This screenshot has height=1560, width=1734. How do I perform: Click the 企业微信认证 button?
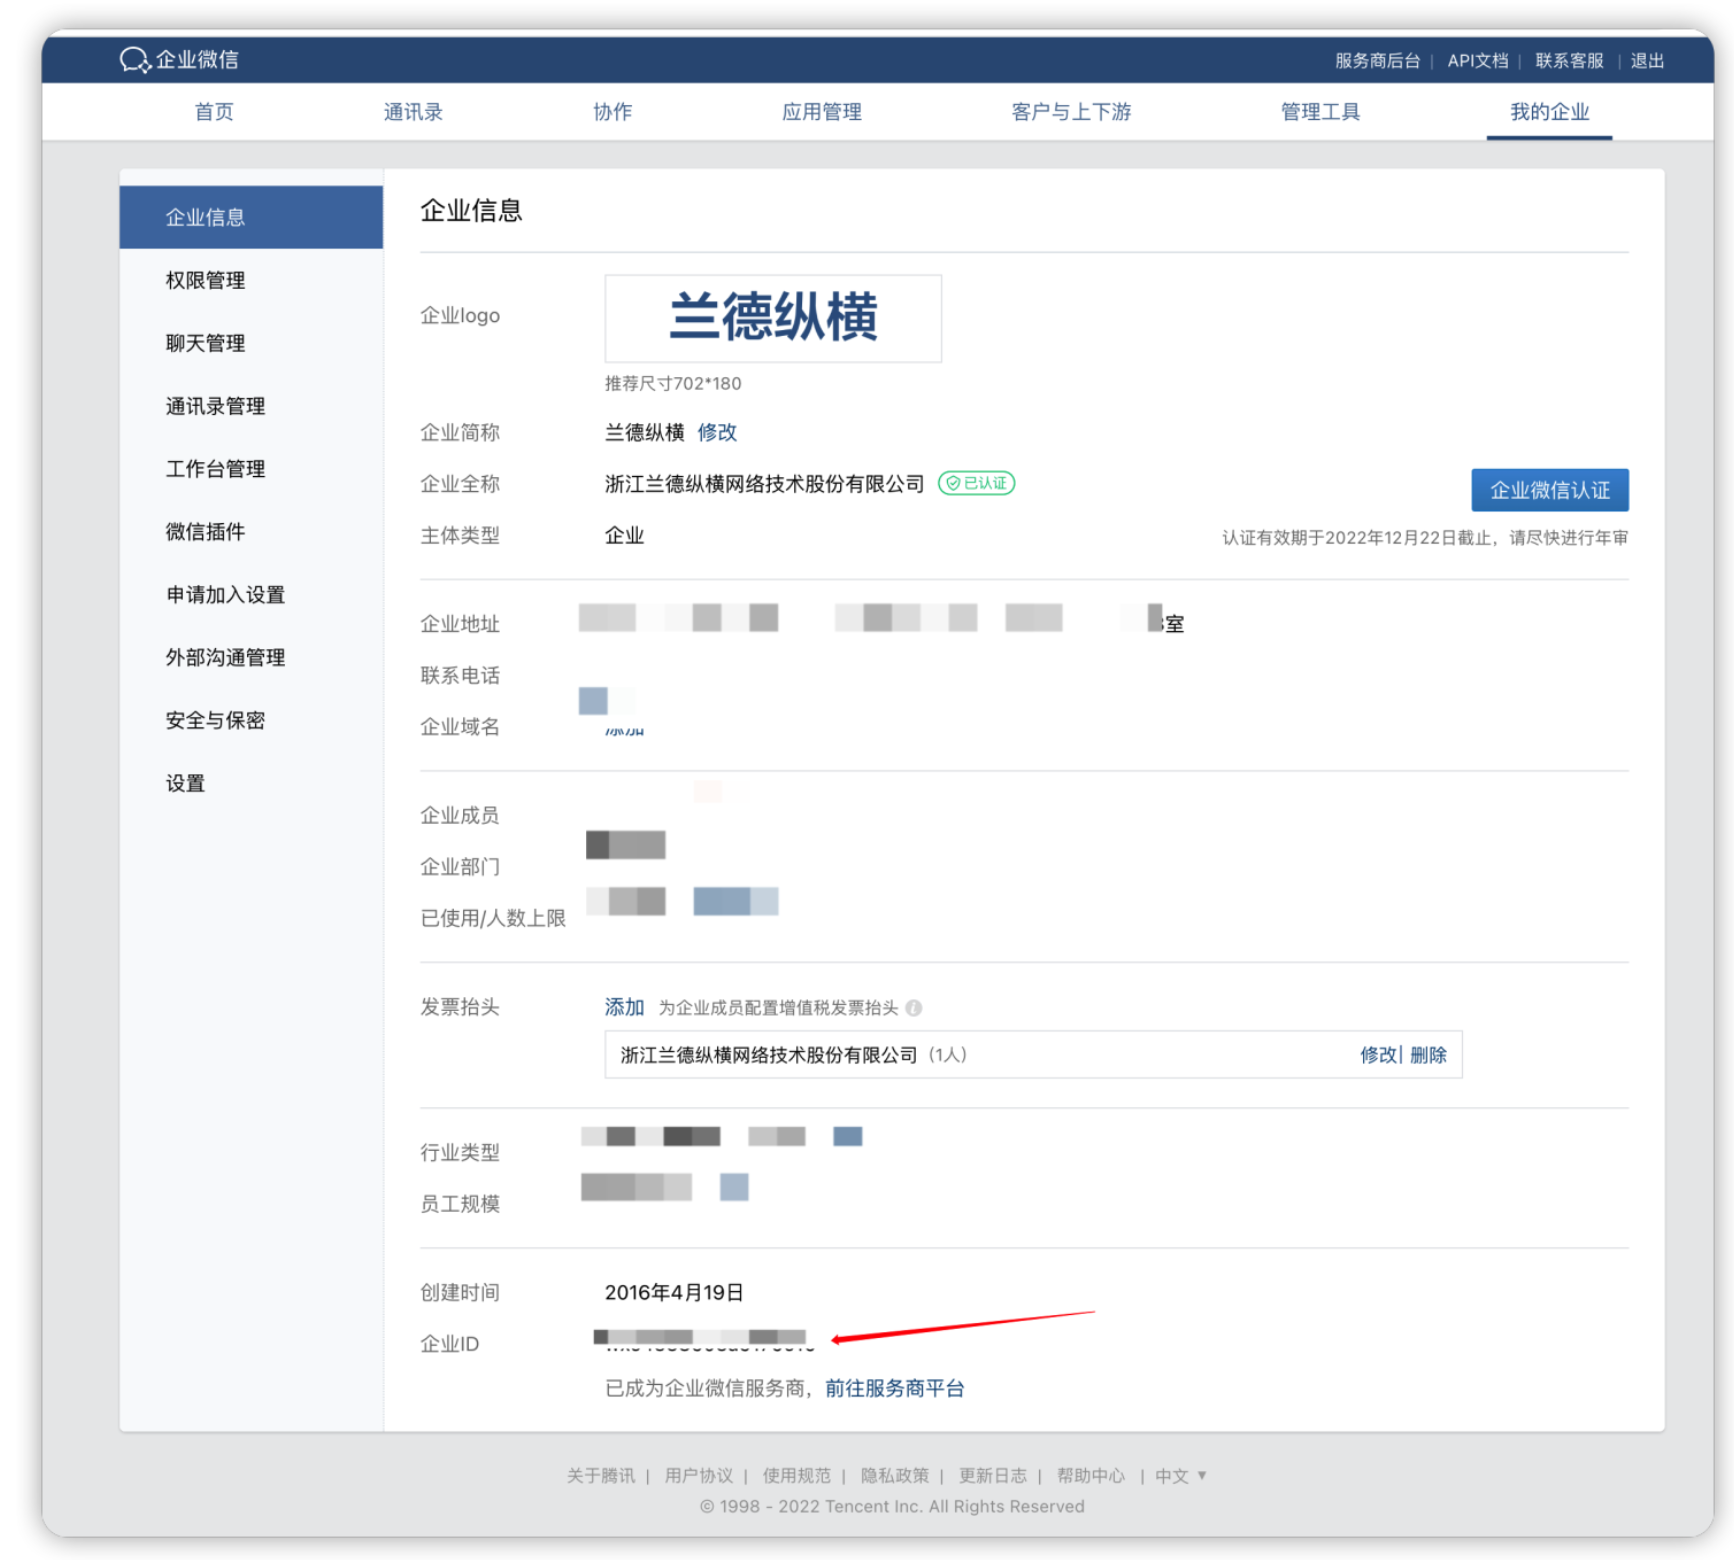click(1549, 490)
